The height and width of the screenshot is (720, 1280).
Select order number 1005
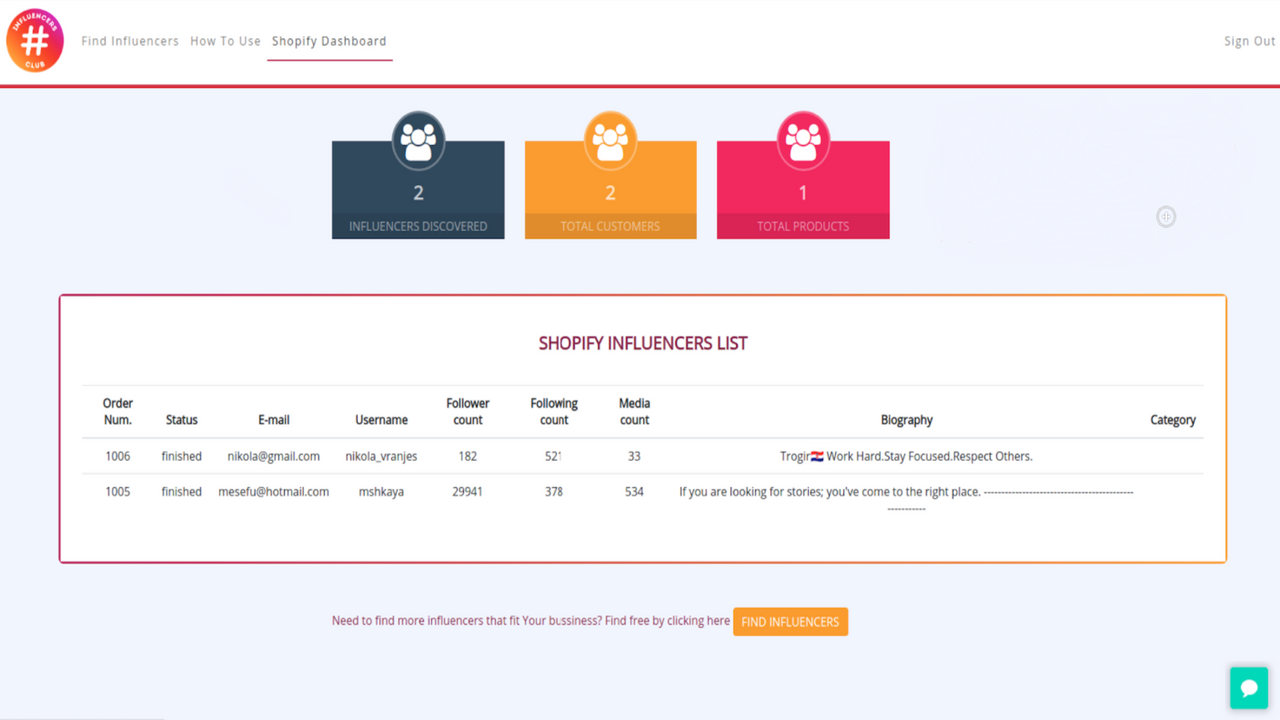pyautogui.click(x=118, y=492)
